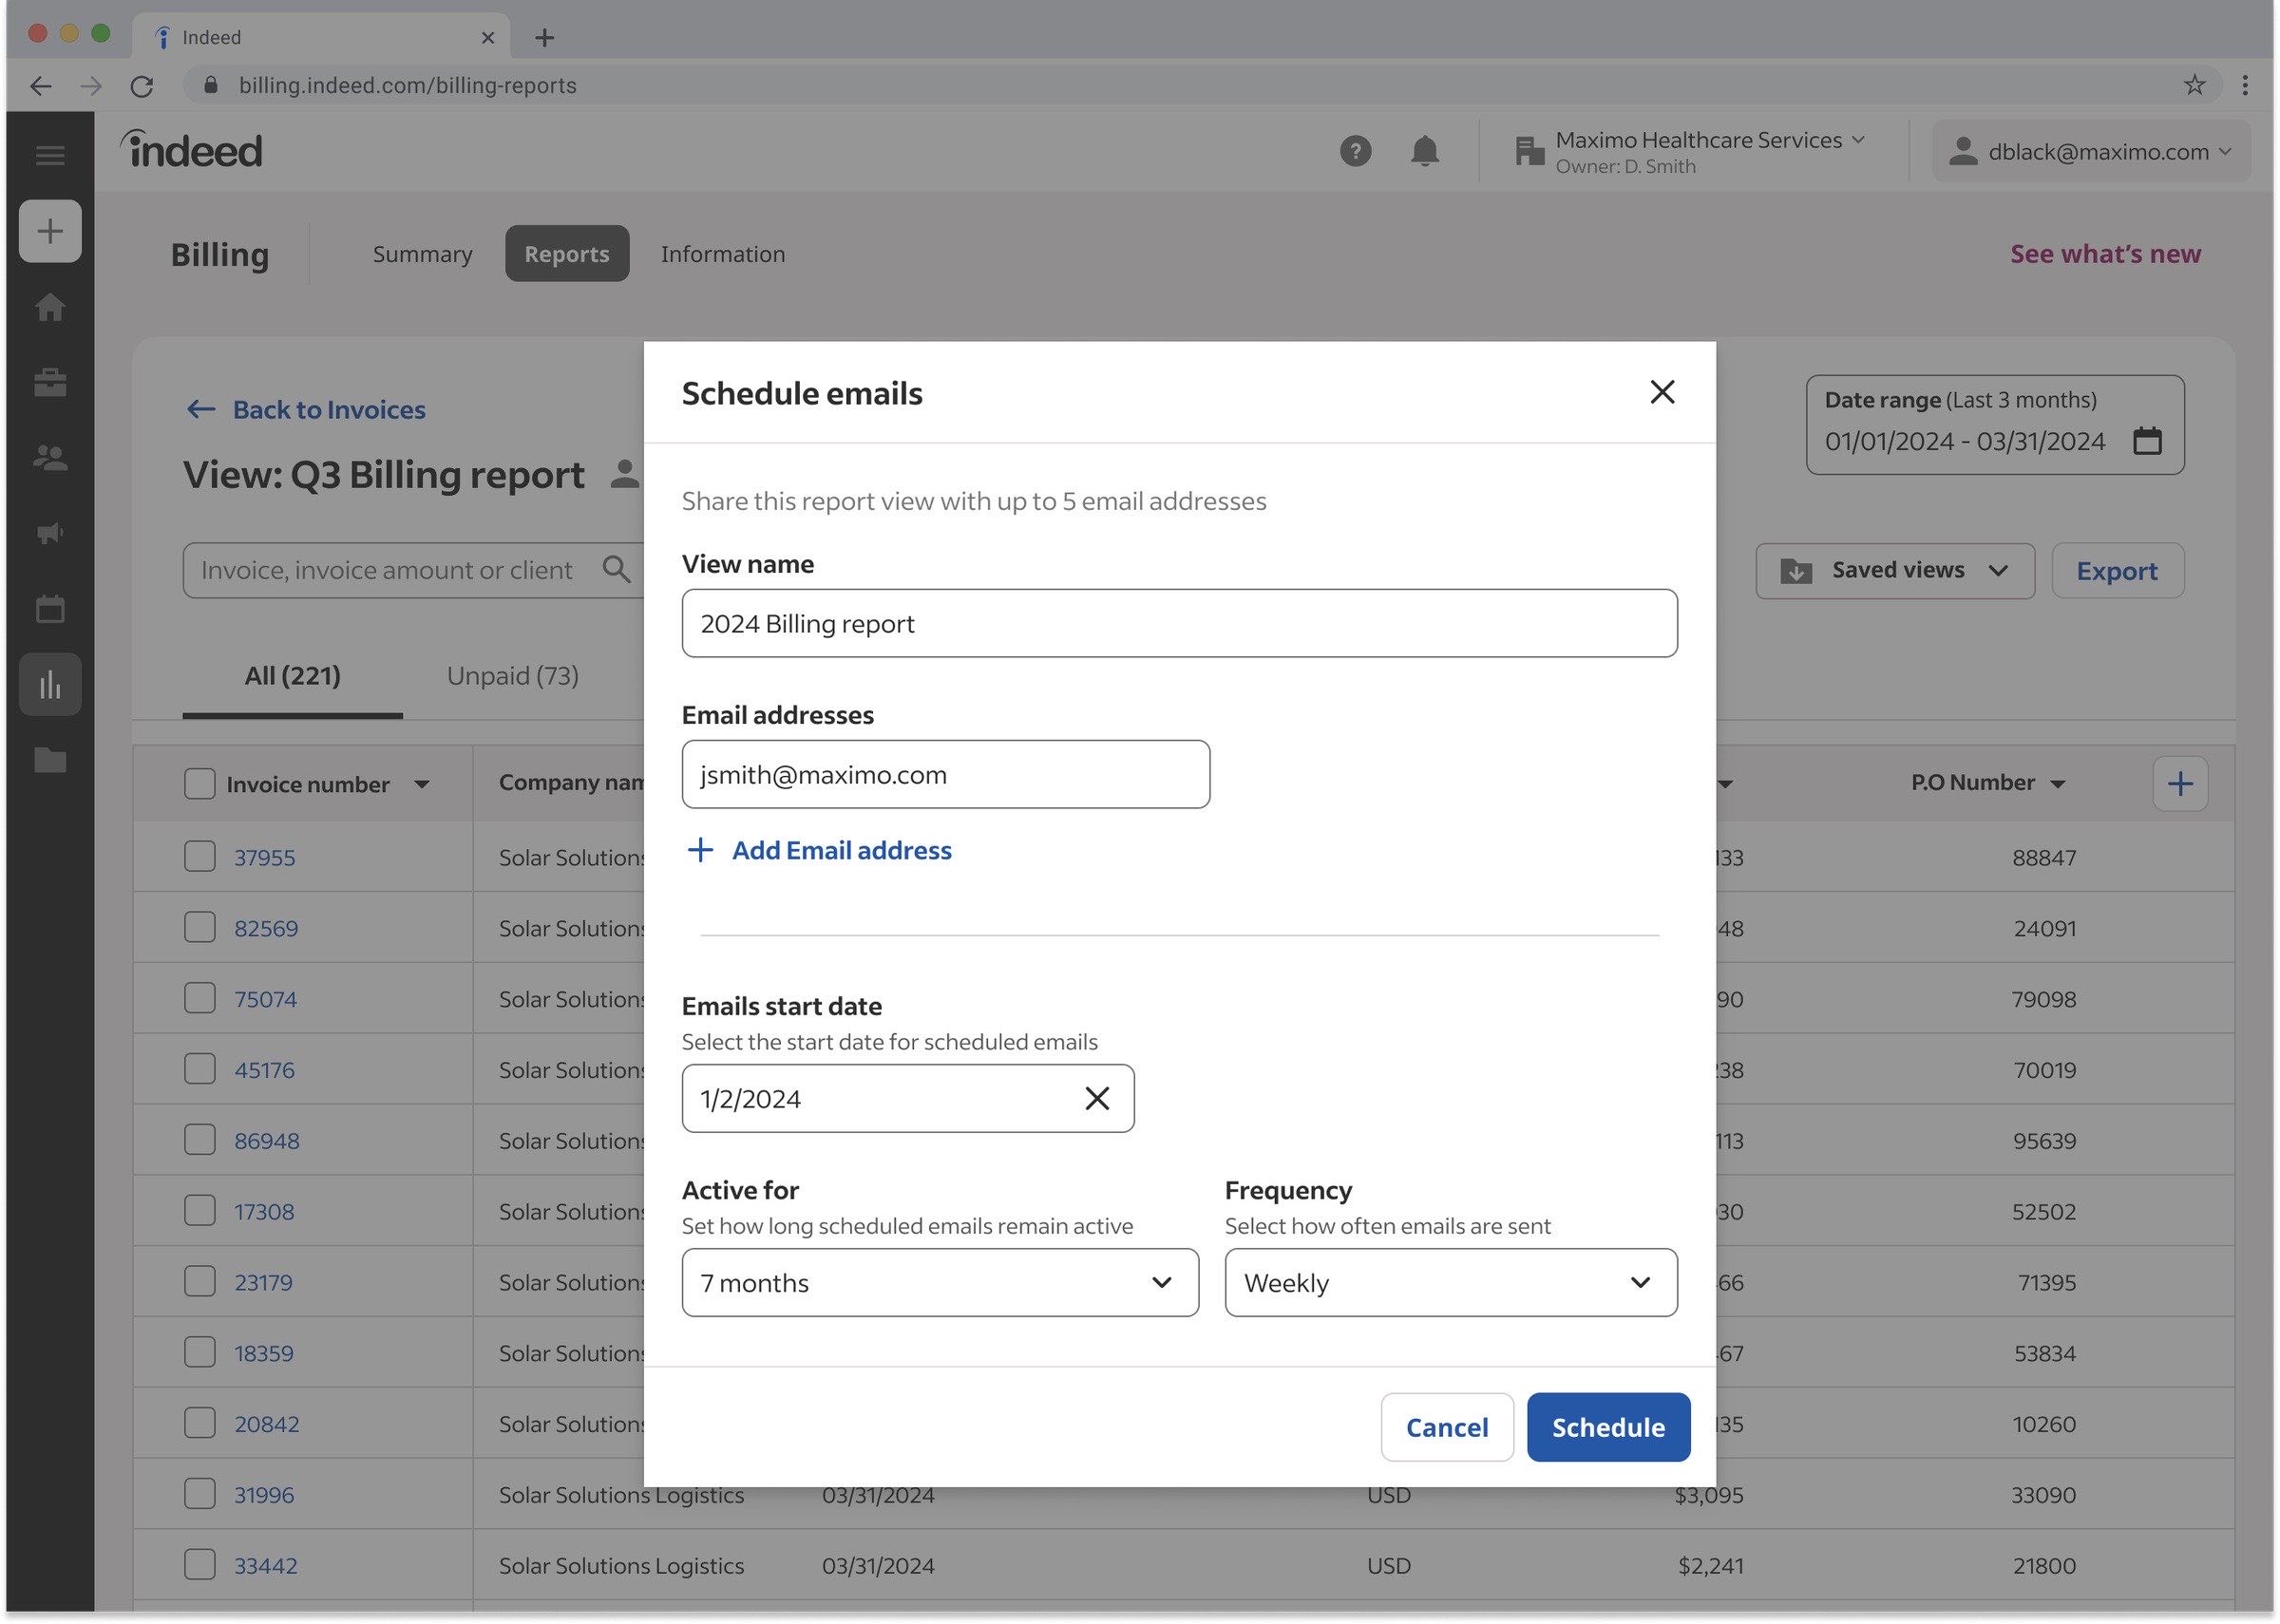
Task: Close the Schedule emails dialog
Action: (1662, 392)
